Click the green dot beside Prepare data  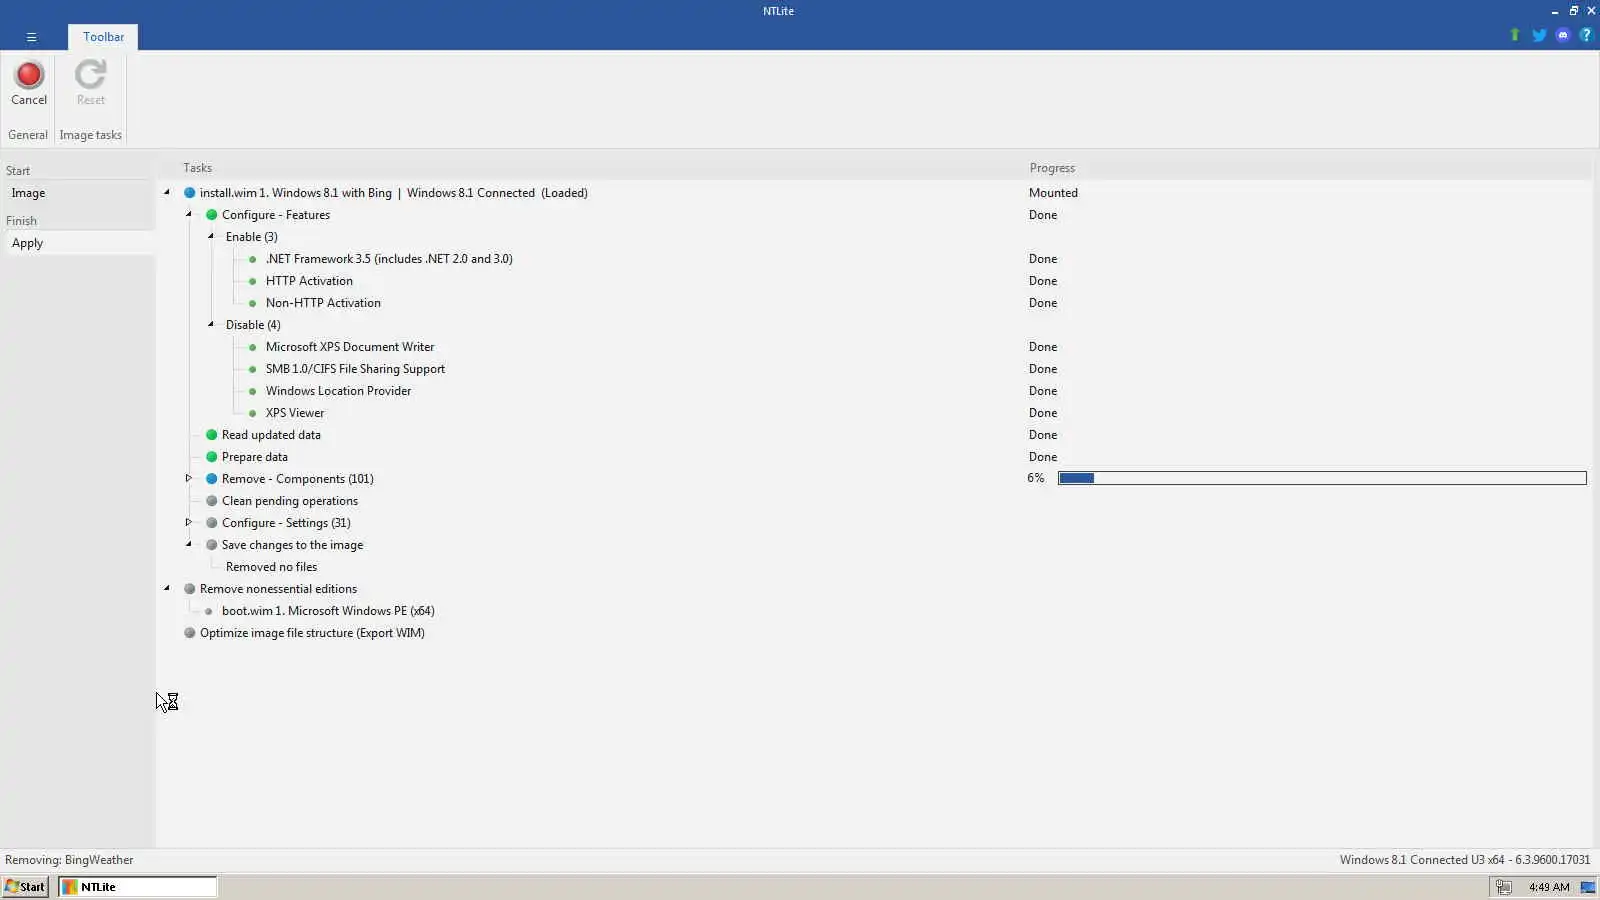point(211,457)
